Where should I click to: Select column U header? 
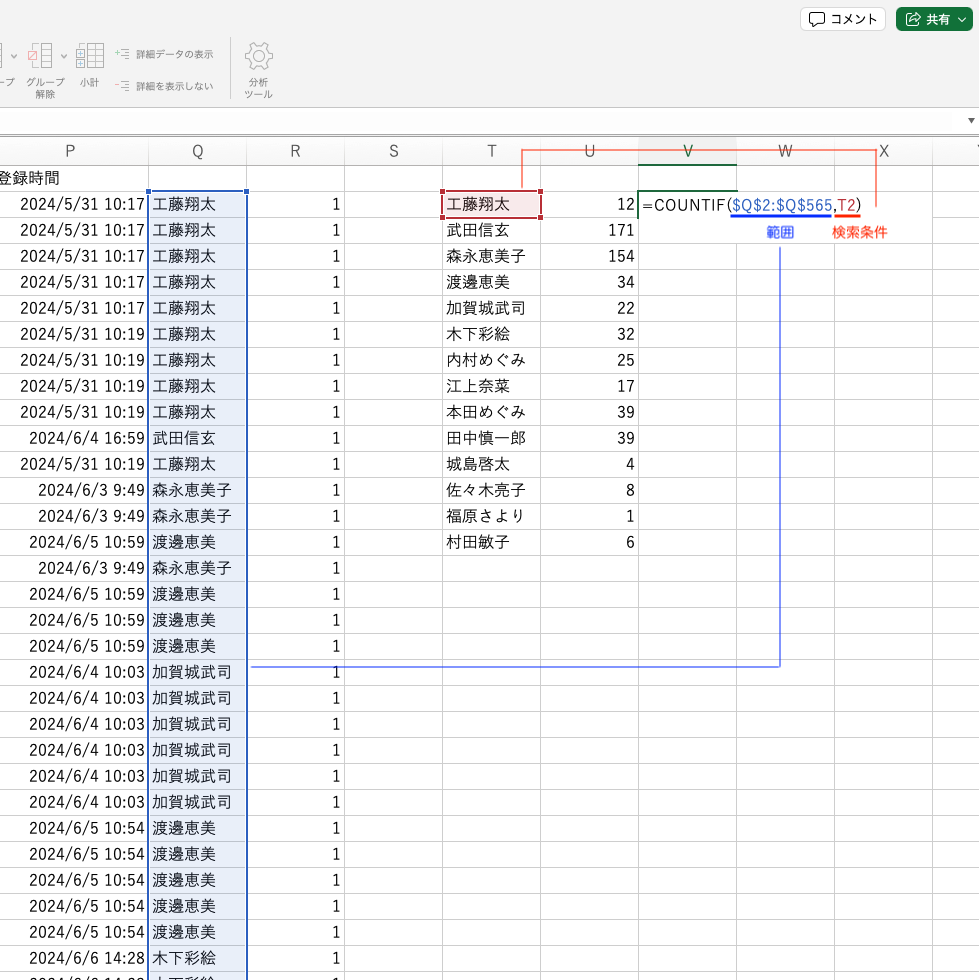[x=590, y=151]
